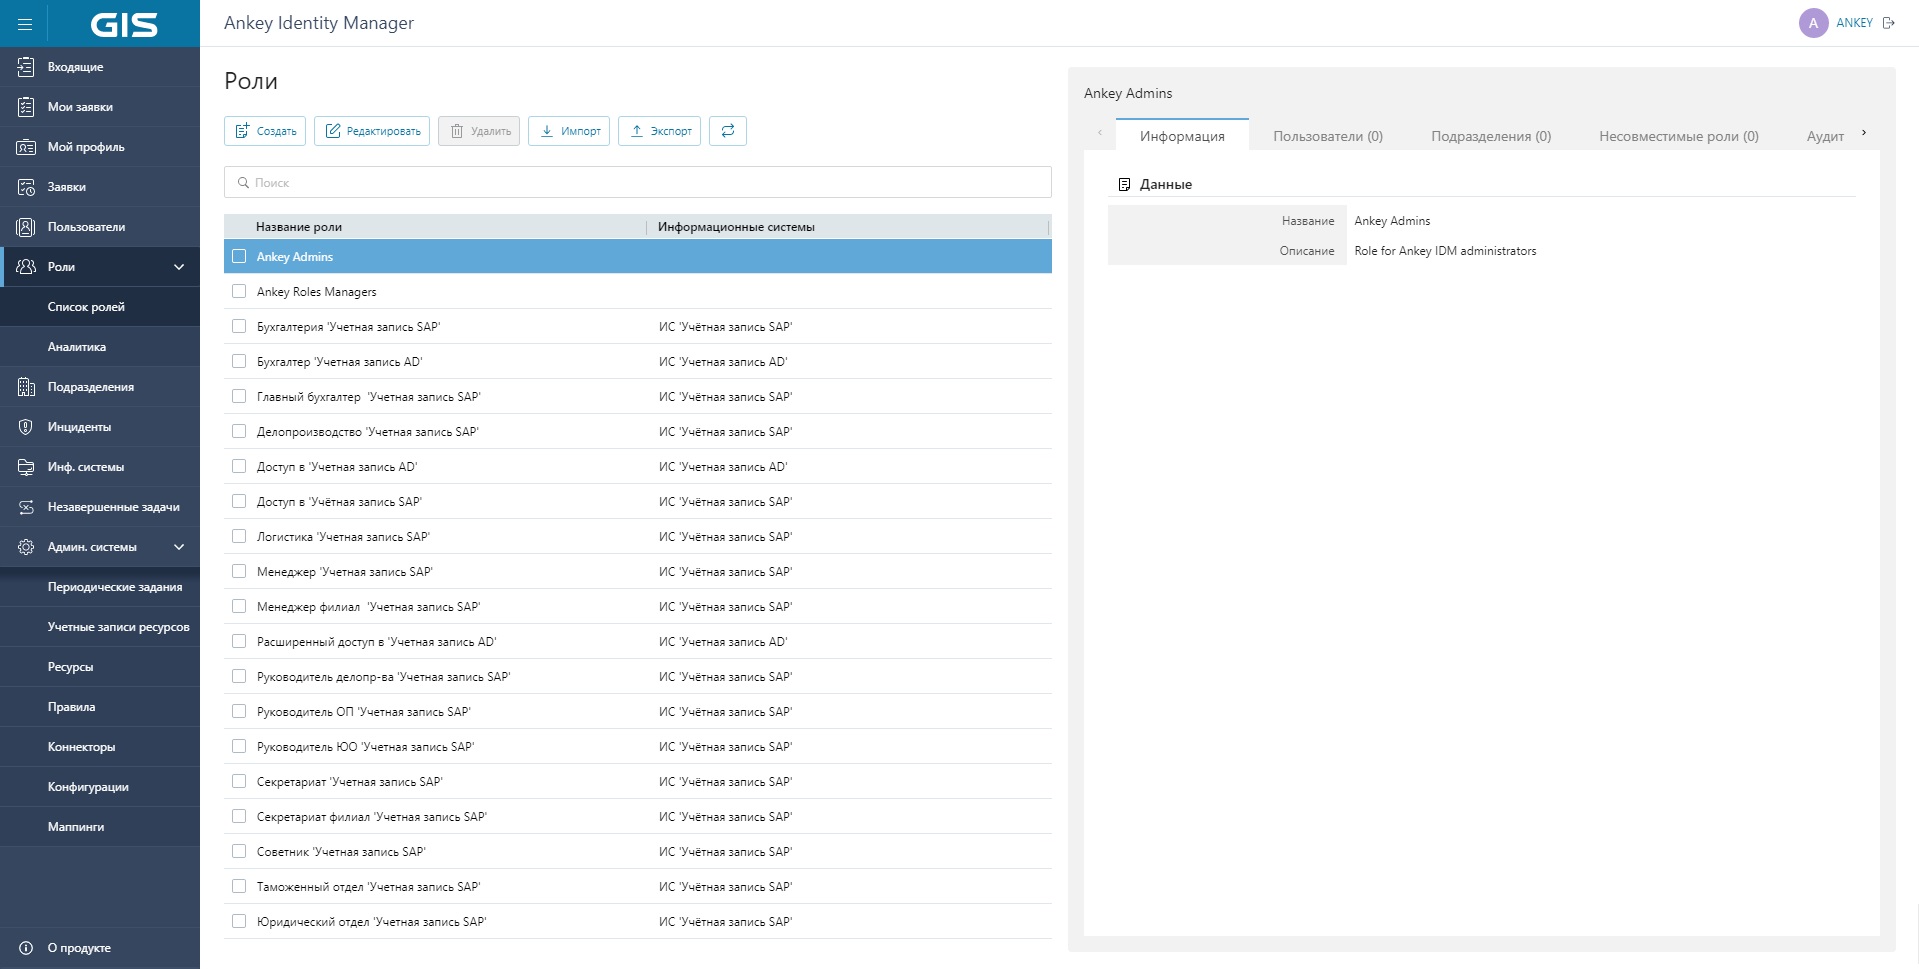Open Периодические задания in the sidebar
The height and width of the screenshot is (969, 1919).
[100, 587]
